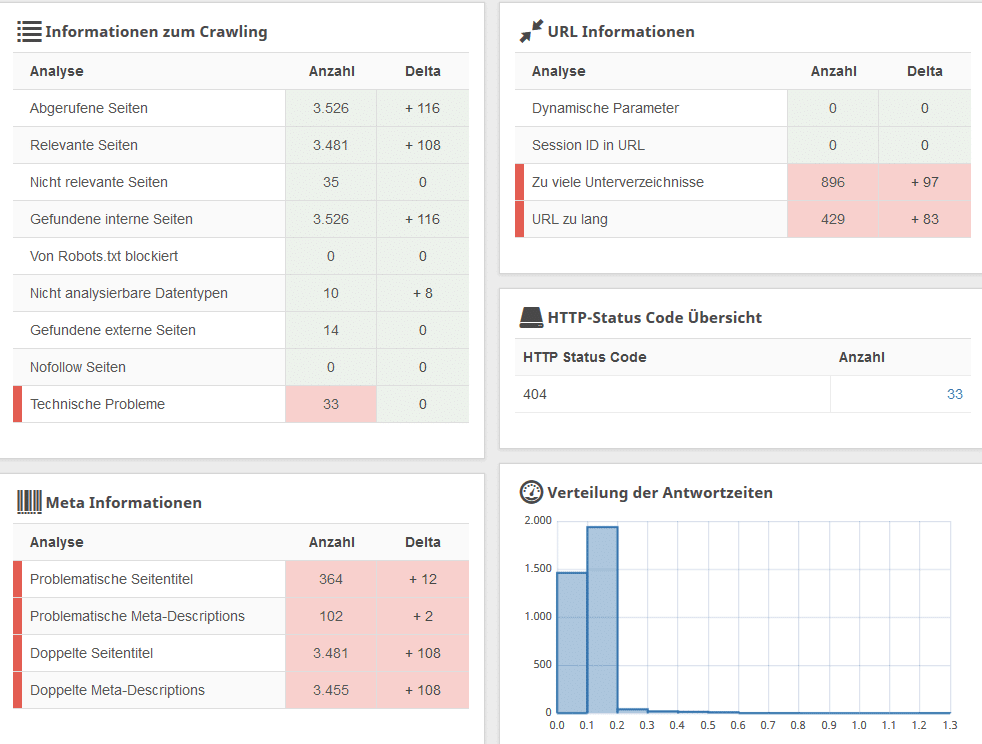Click the URL Informationen heading
Screen dimensions: 982x744
coord(621,32)
